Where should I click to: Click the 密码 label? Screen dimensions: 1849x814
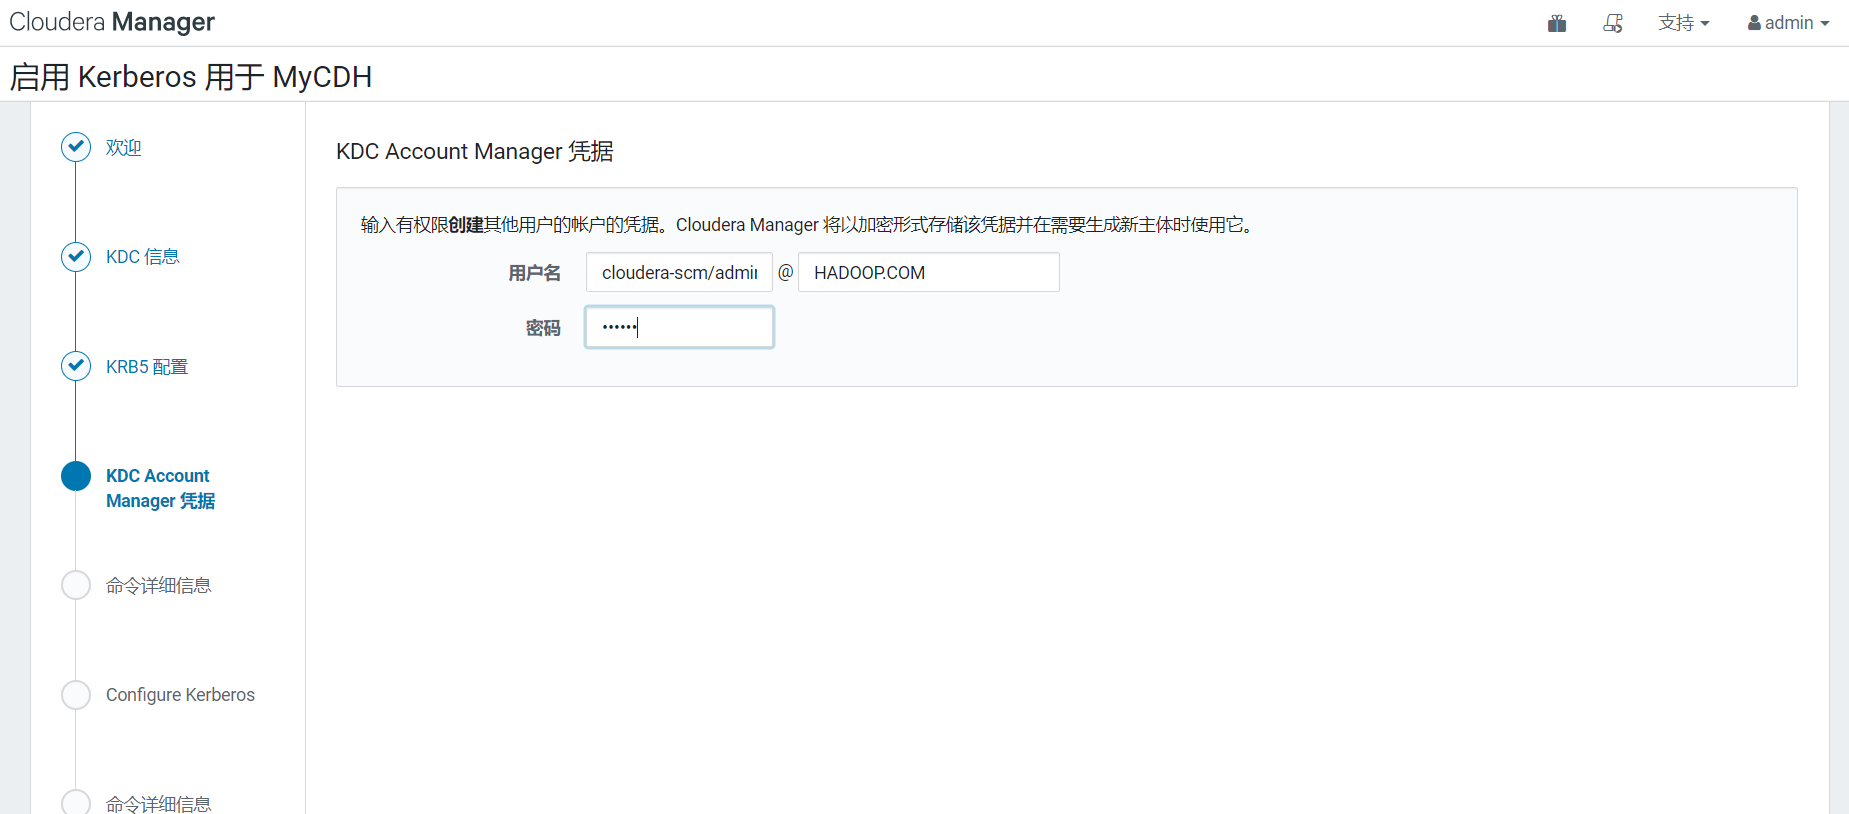point(543,328)
